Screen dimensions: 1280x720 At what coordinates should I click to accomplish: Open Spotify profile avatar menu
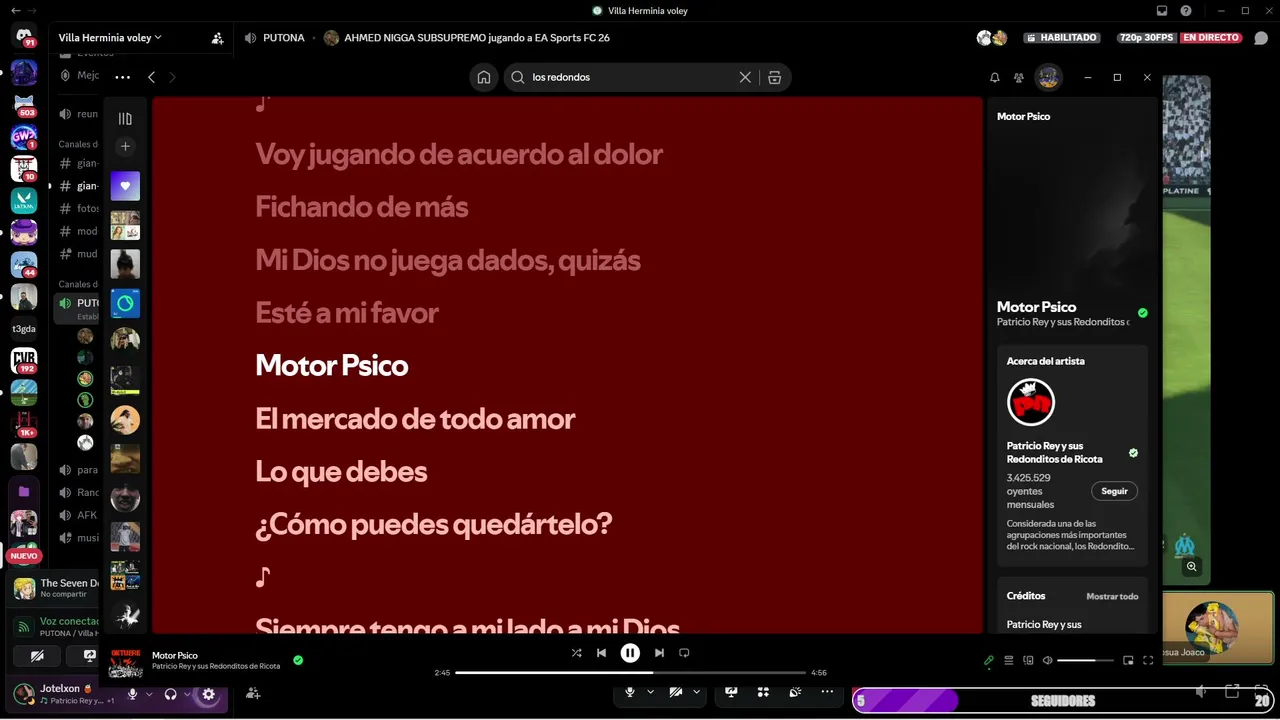pos(1048,77)
